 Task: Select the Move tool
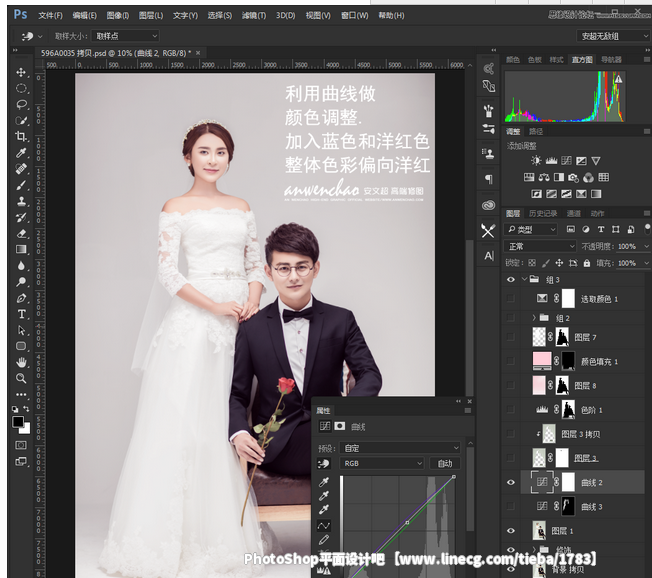21,72
